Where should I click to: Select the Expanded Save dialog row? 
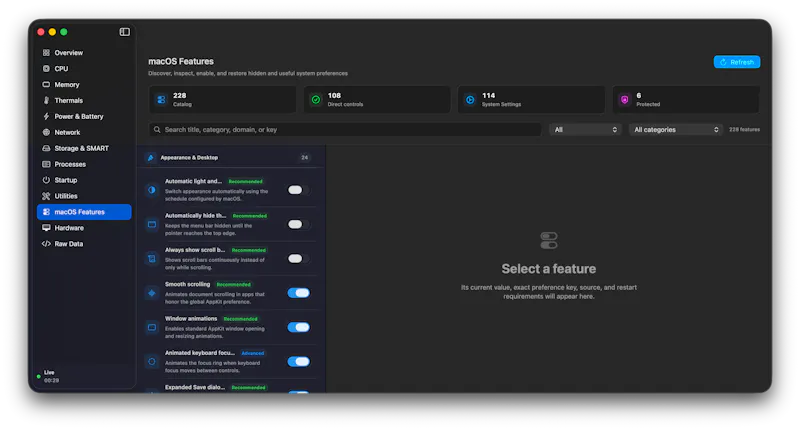pyautogui.click(x=231, y=388)
